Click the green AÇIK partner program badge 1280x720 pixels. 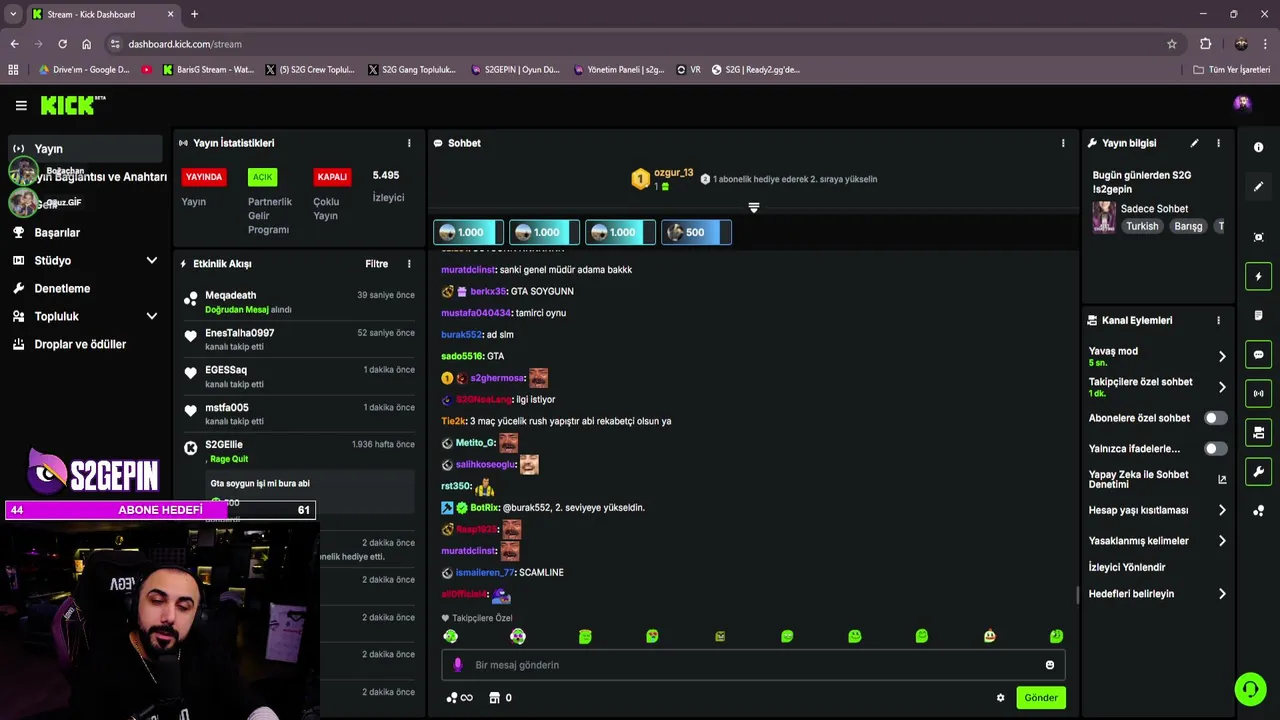[262, 177]
